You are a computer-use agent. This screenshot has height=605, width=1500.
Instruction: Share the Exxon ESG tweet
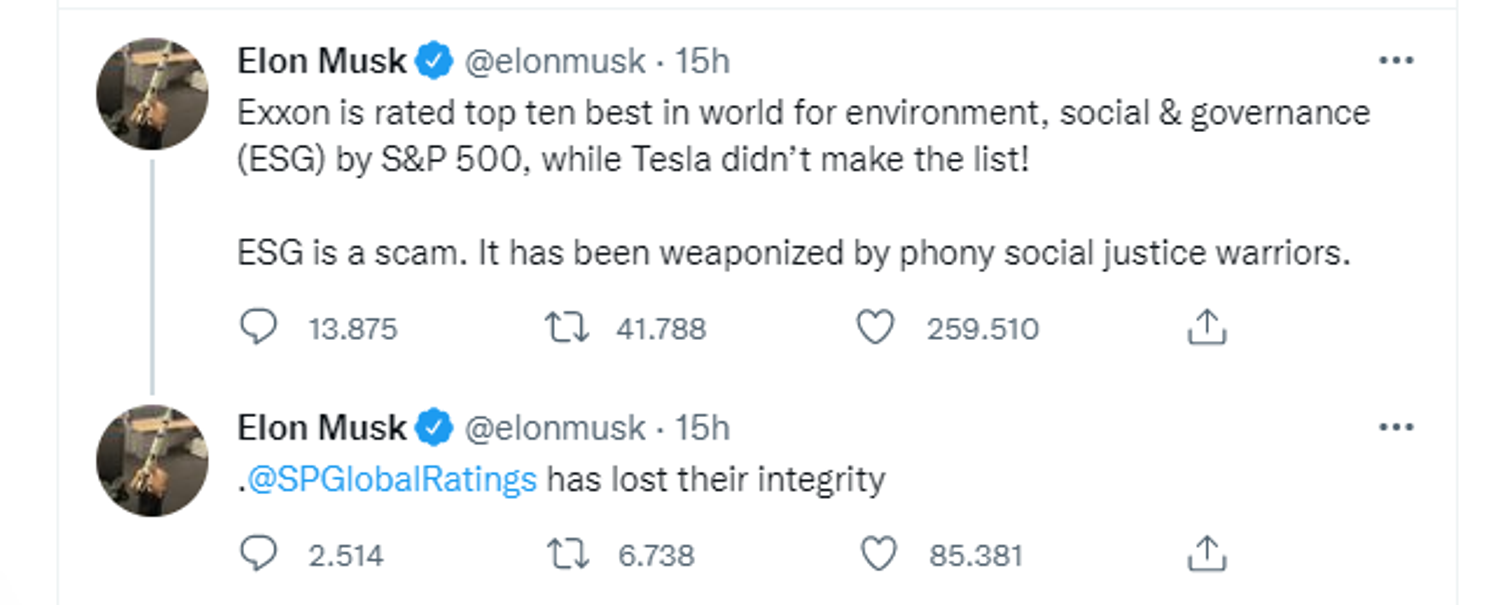pos(1206,327)
